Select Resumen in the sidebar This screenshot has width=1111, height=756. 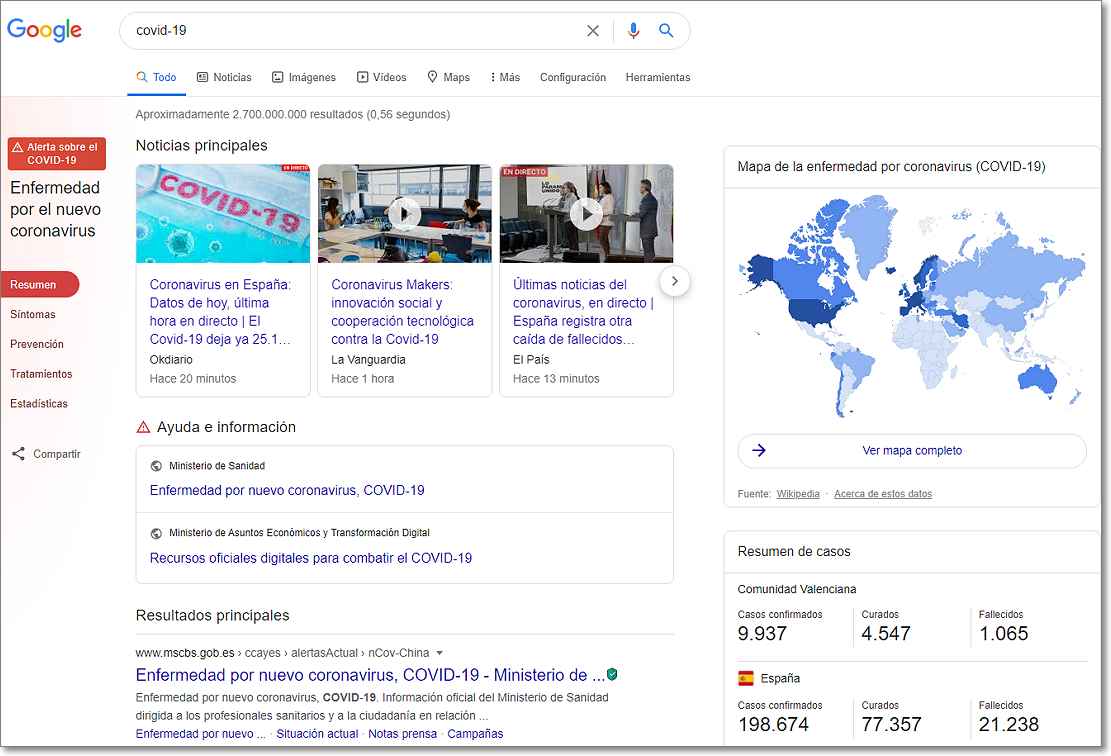pos(40,285)
